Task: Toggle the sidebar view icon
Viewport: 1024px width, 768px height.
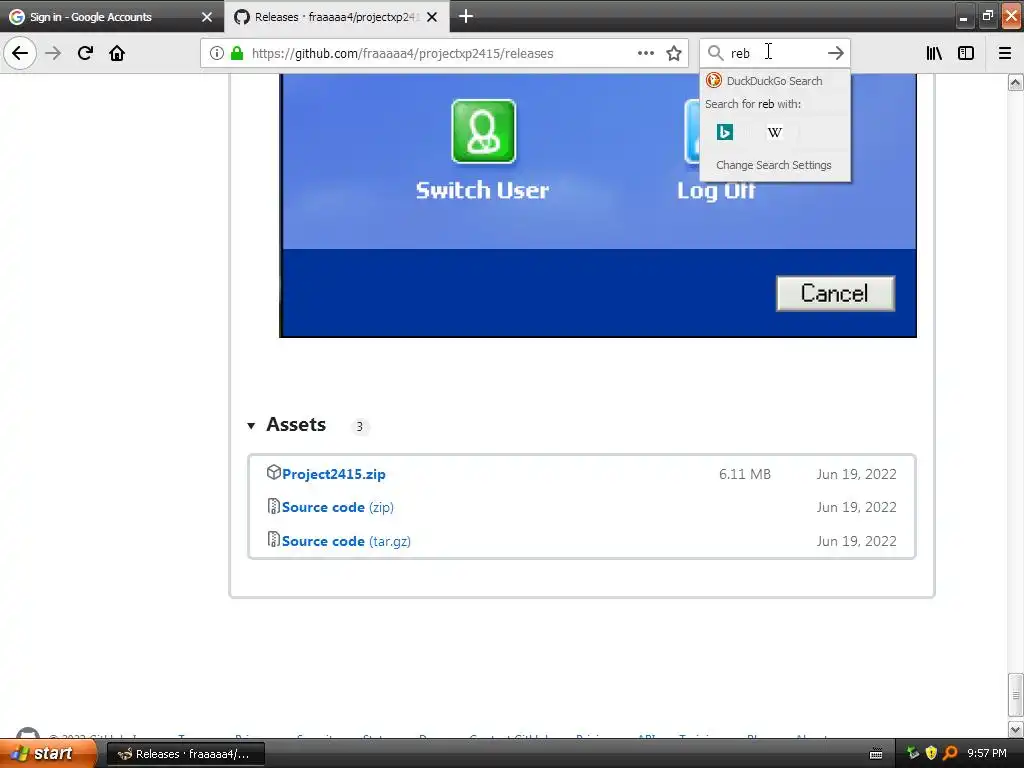Action: (966, 53)
